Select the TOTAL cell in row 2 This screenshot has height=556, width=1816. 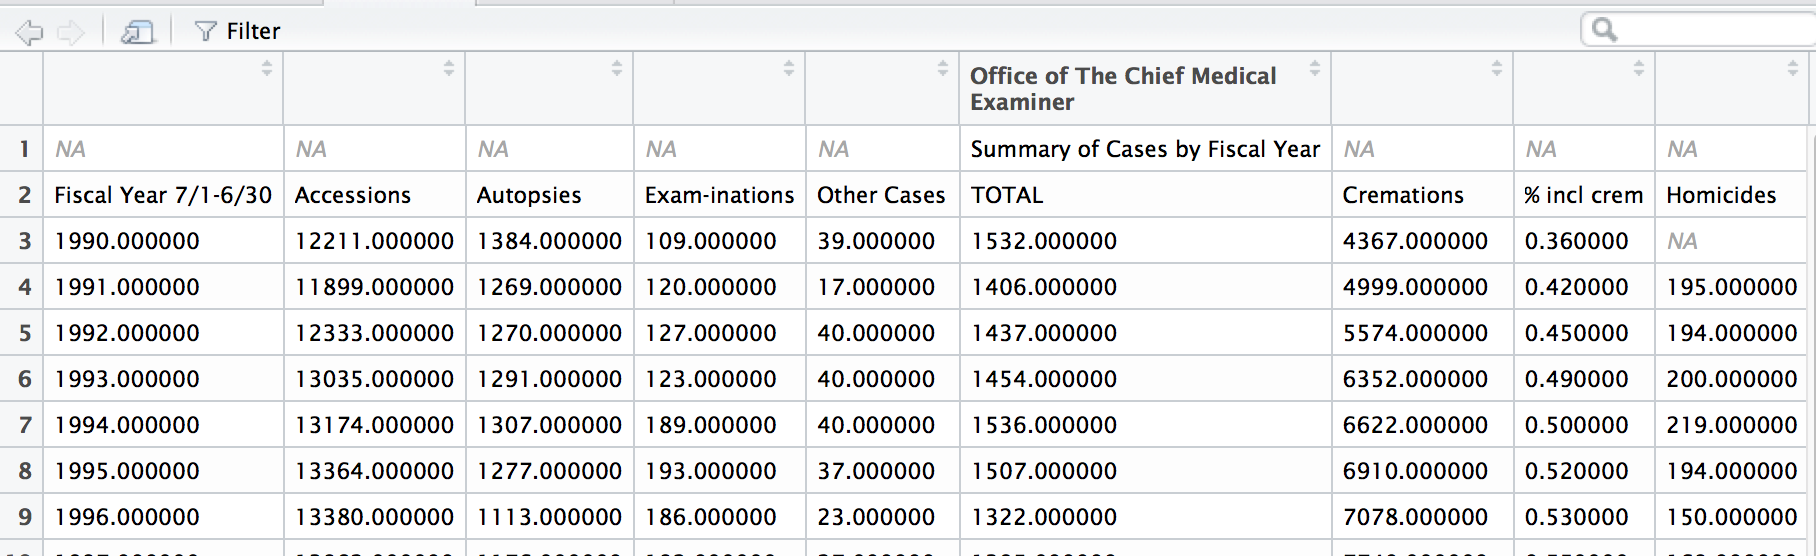(x=1006, y=196)
